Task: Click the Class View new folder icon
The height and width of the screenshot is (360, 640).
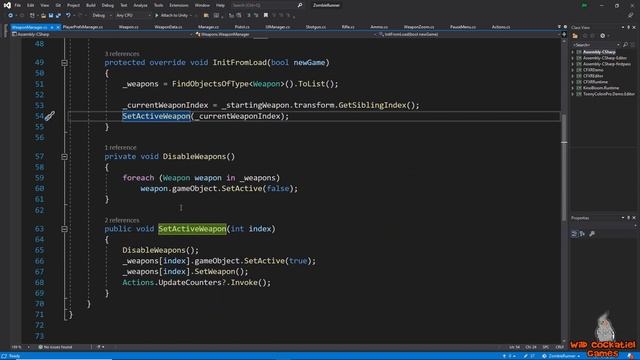Action: (x=575, y=36)
